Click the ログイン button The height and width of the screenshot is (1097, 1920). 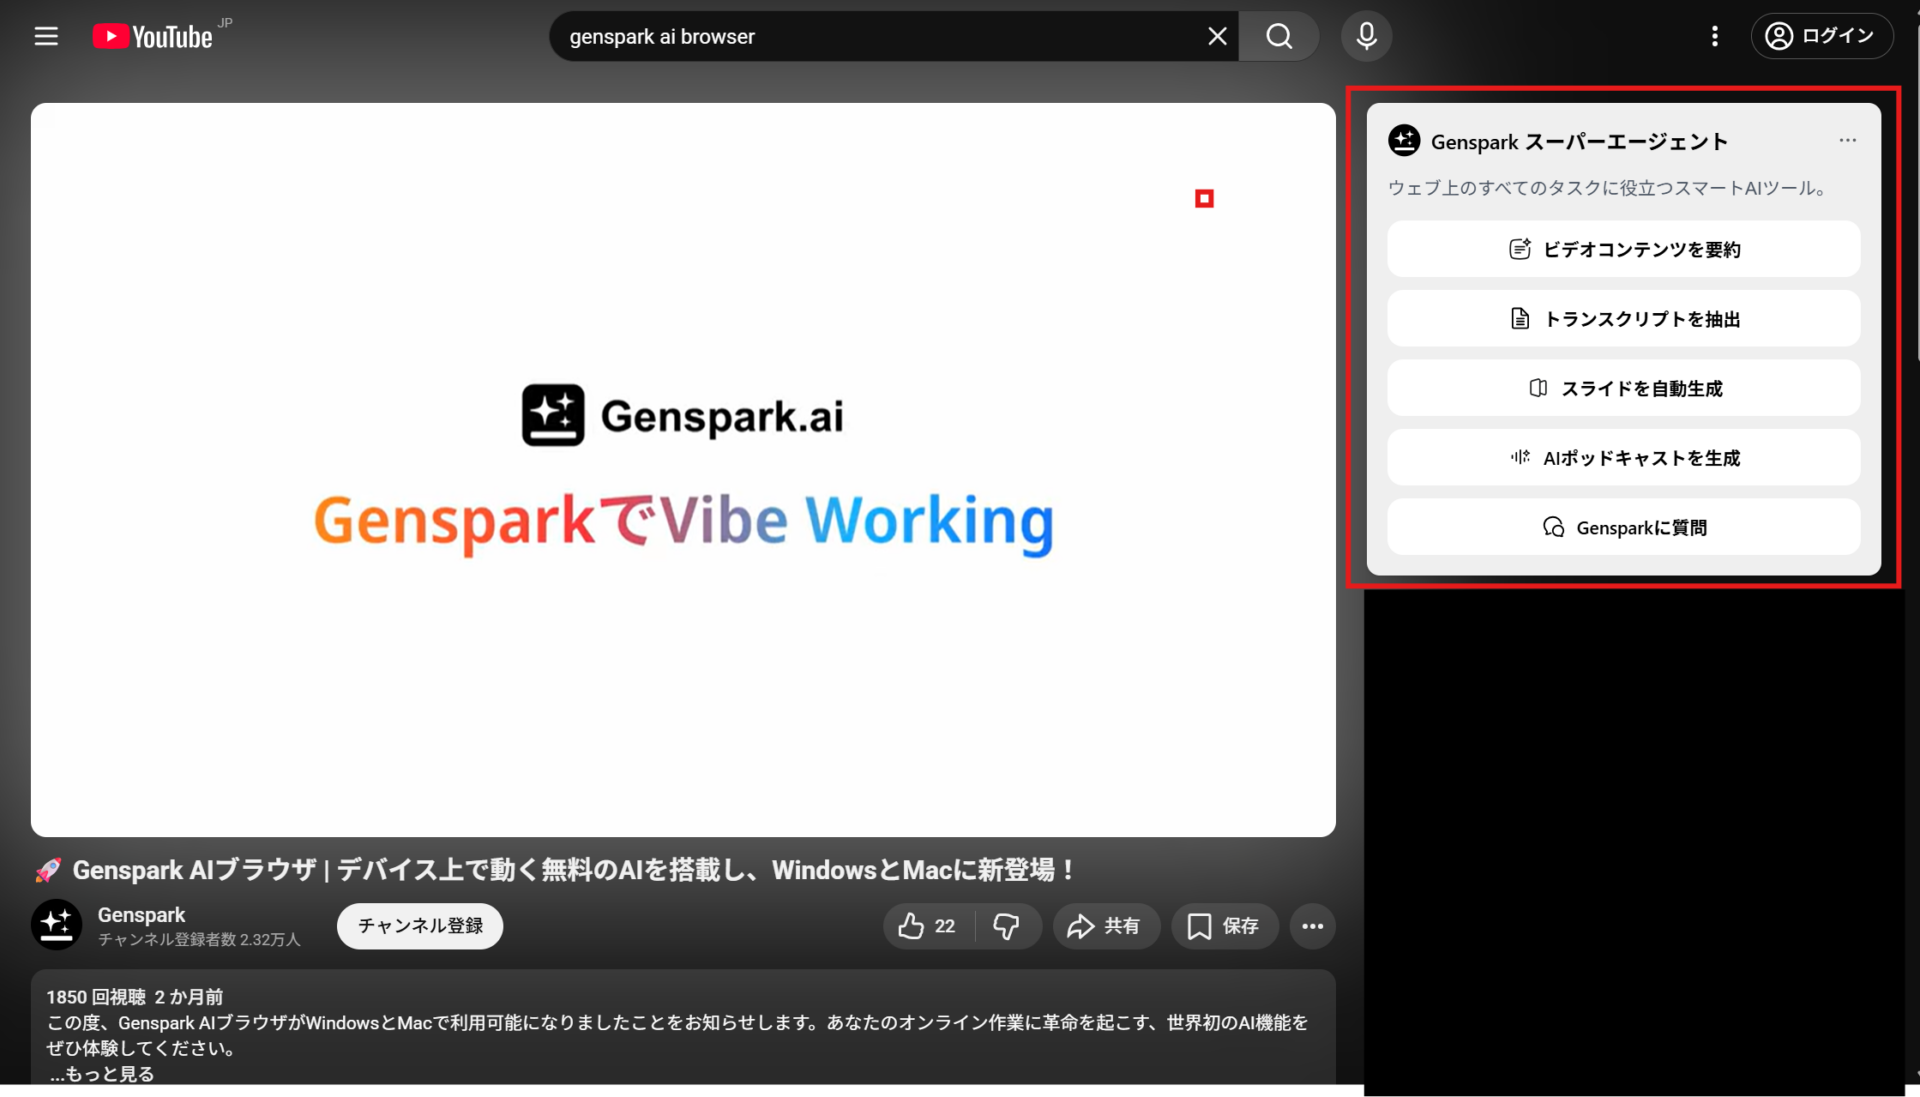pos(1822,36)
